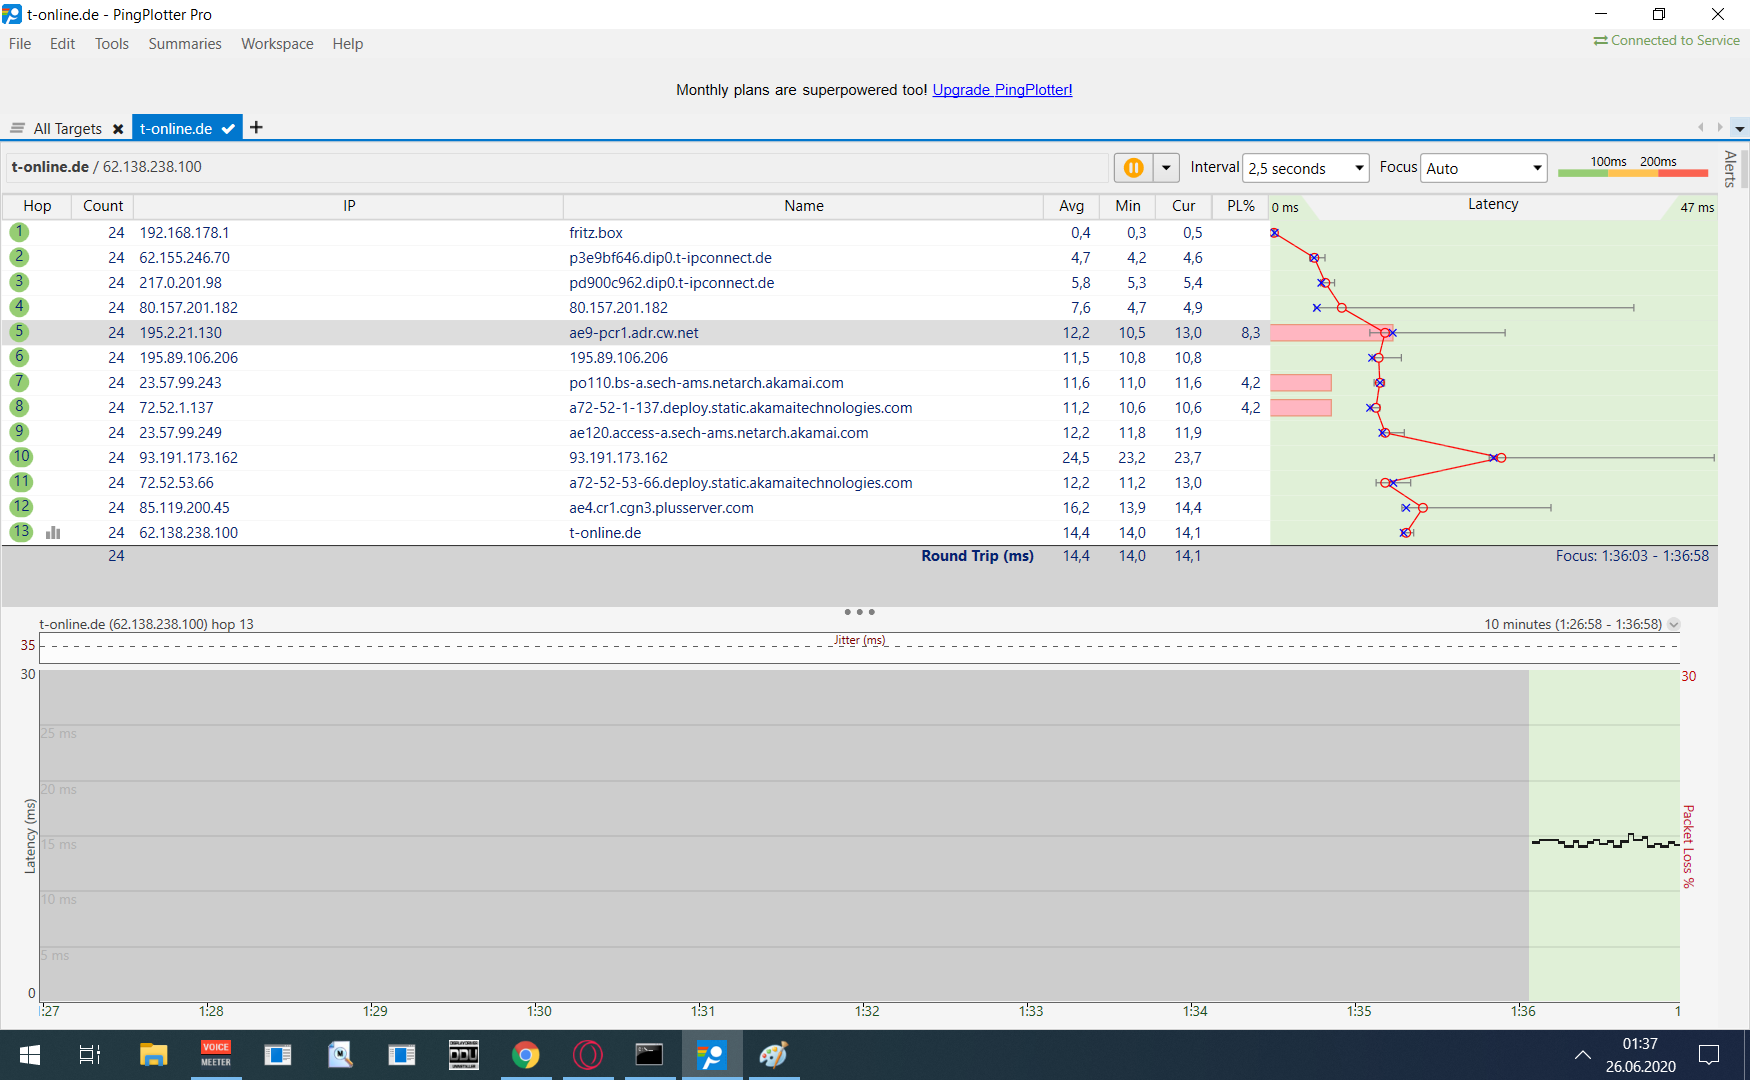Image resolution: width=1750 pixels, height=1080 pixels.
Task: Click the Cur column header
Action: click(x=1184, y=206)
